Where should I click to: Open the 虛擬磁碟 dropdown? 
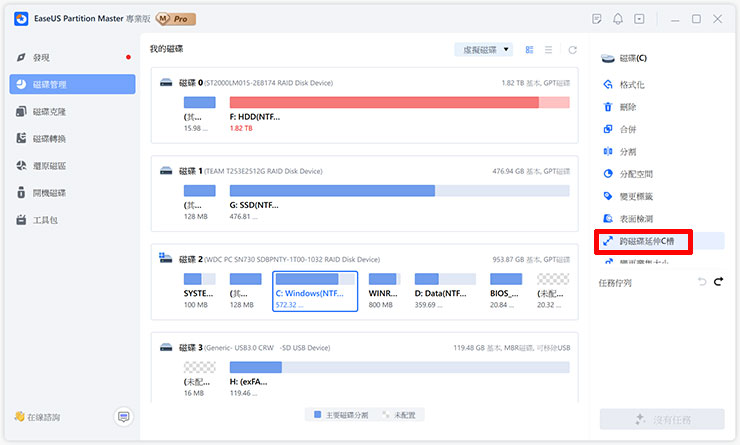(x=484, y=50)
